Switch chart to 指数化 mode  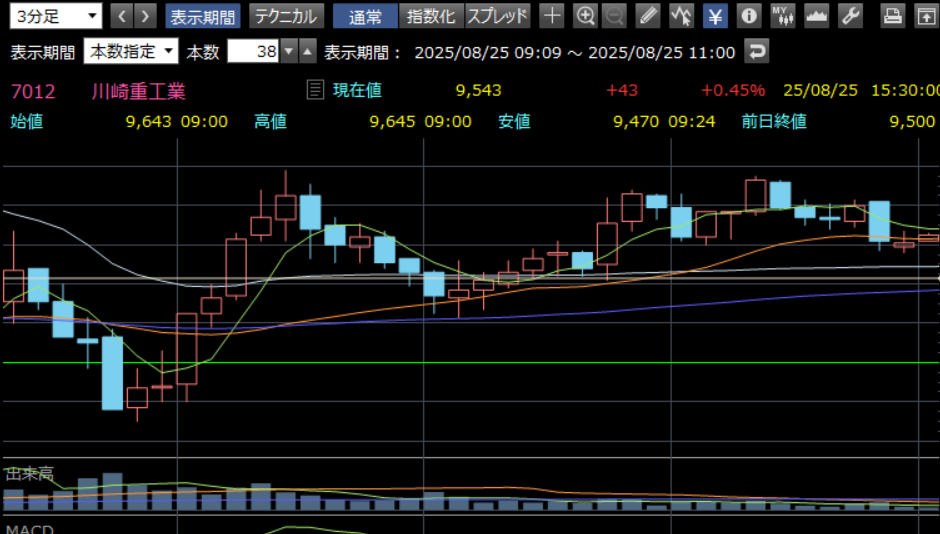[x=431, y=16]
